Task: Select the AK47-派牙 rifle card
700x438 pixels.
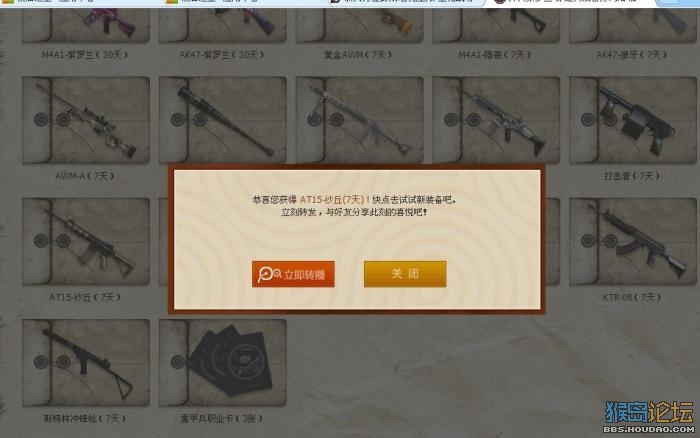Action: [x=633, y=25]
